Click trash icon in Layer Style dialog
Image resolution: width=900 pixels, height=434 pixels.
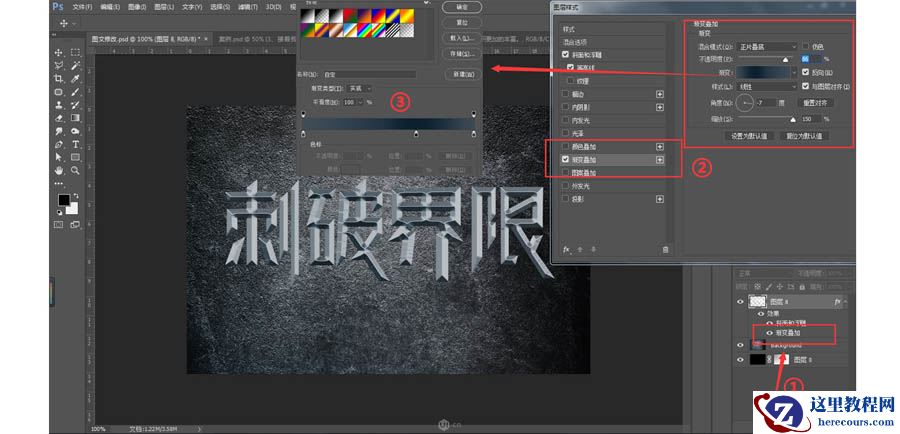coord(665,249)
